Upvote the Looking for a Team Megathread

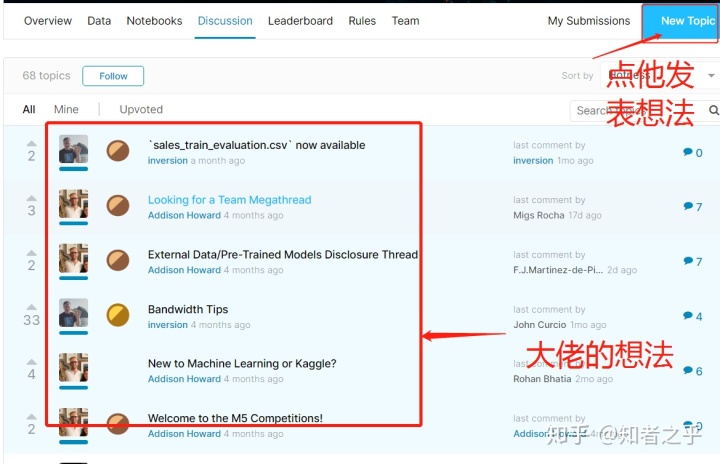(31, 198)
